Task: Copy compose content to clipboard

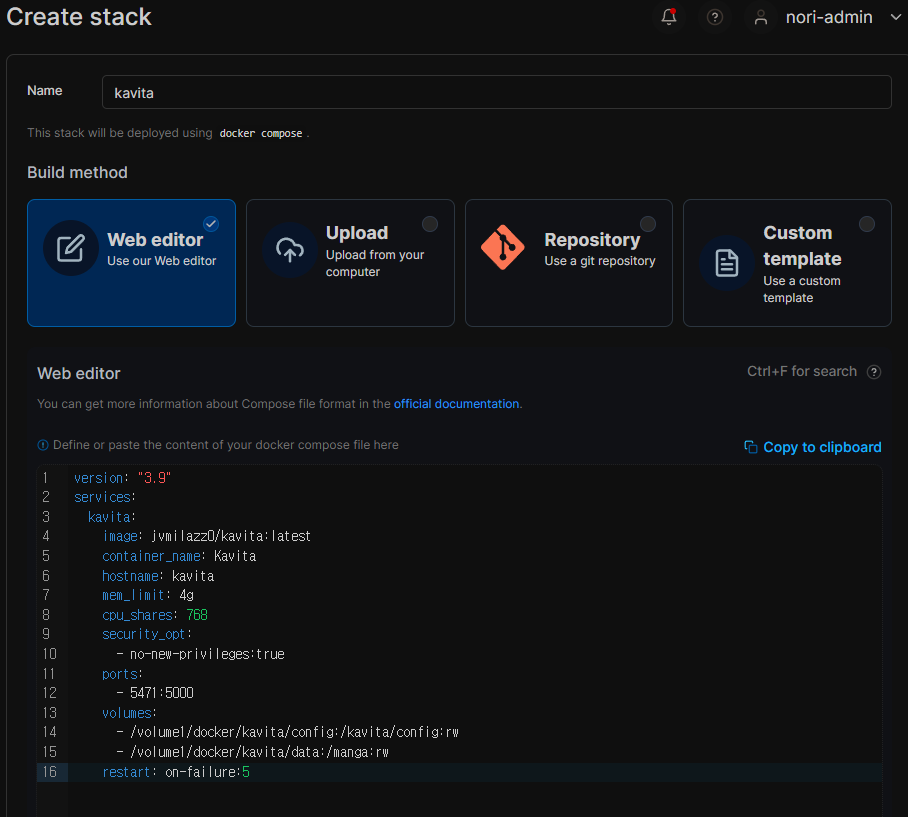Action: point(812,447)
